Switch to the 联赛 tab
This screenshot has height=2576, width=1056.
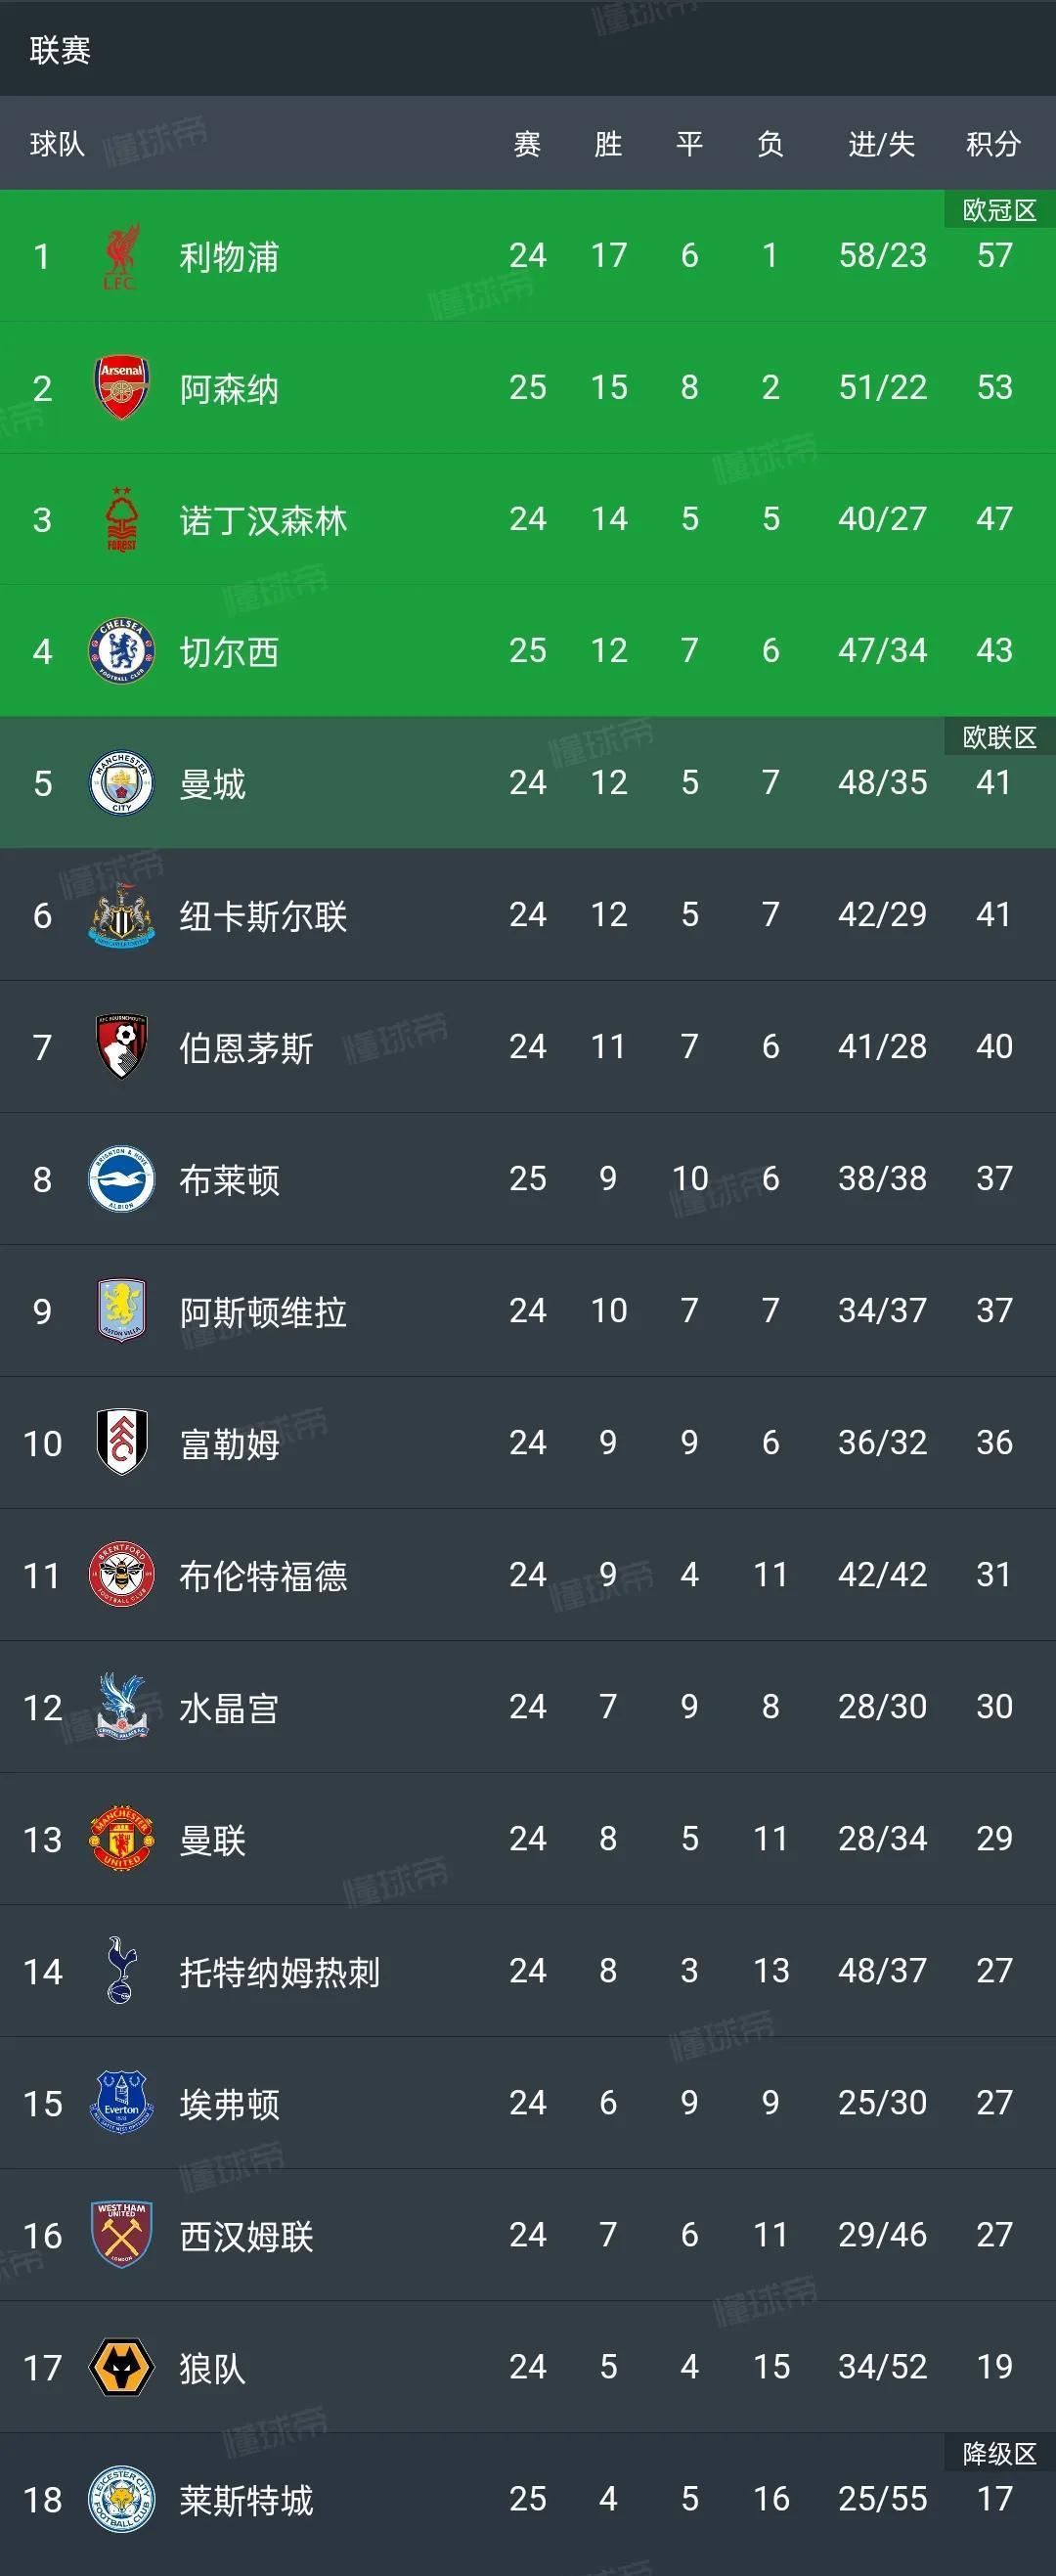60,50
